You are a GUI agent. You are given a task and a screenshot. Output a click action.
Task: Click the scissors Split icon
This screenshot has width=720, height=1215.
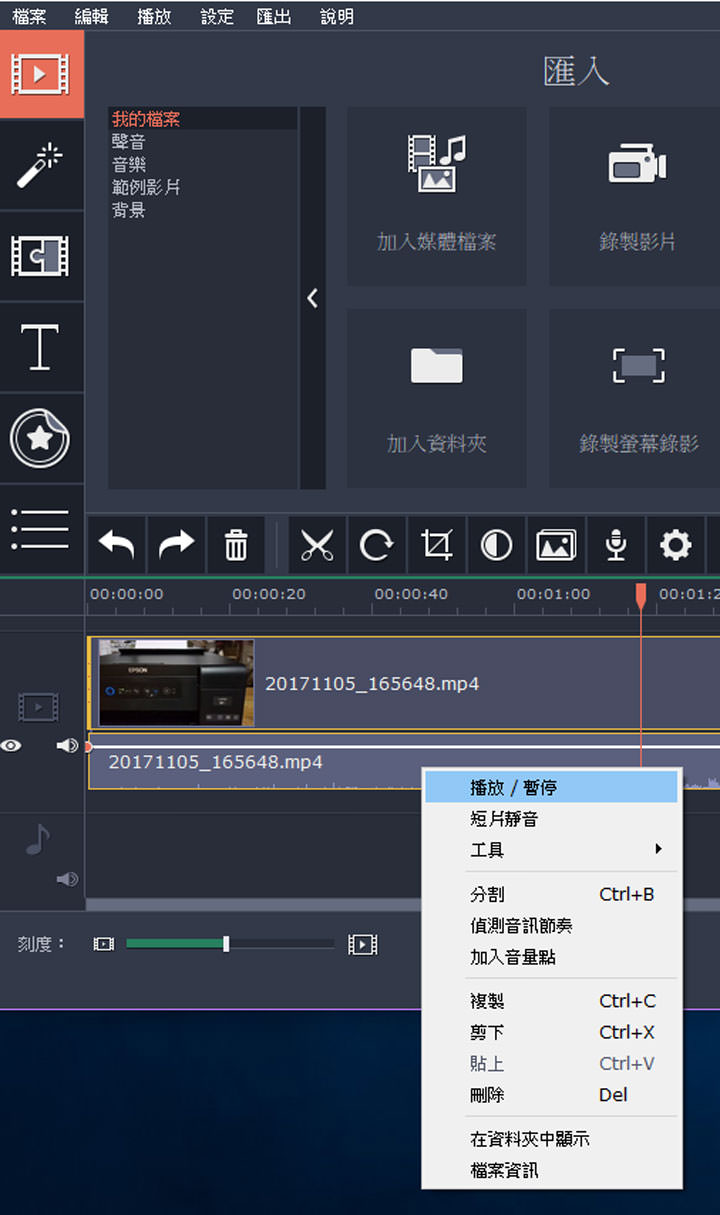pos(317,545)
